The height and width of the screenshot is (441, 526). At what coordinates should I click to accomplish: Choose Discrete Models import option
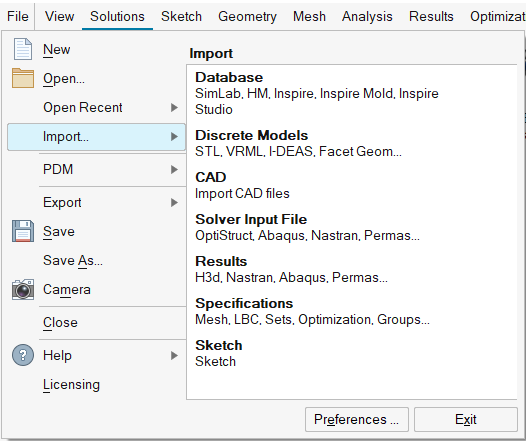coord(298,143)
